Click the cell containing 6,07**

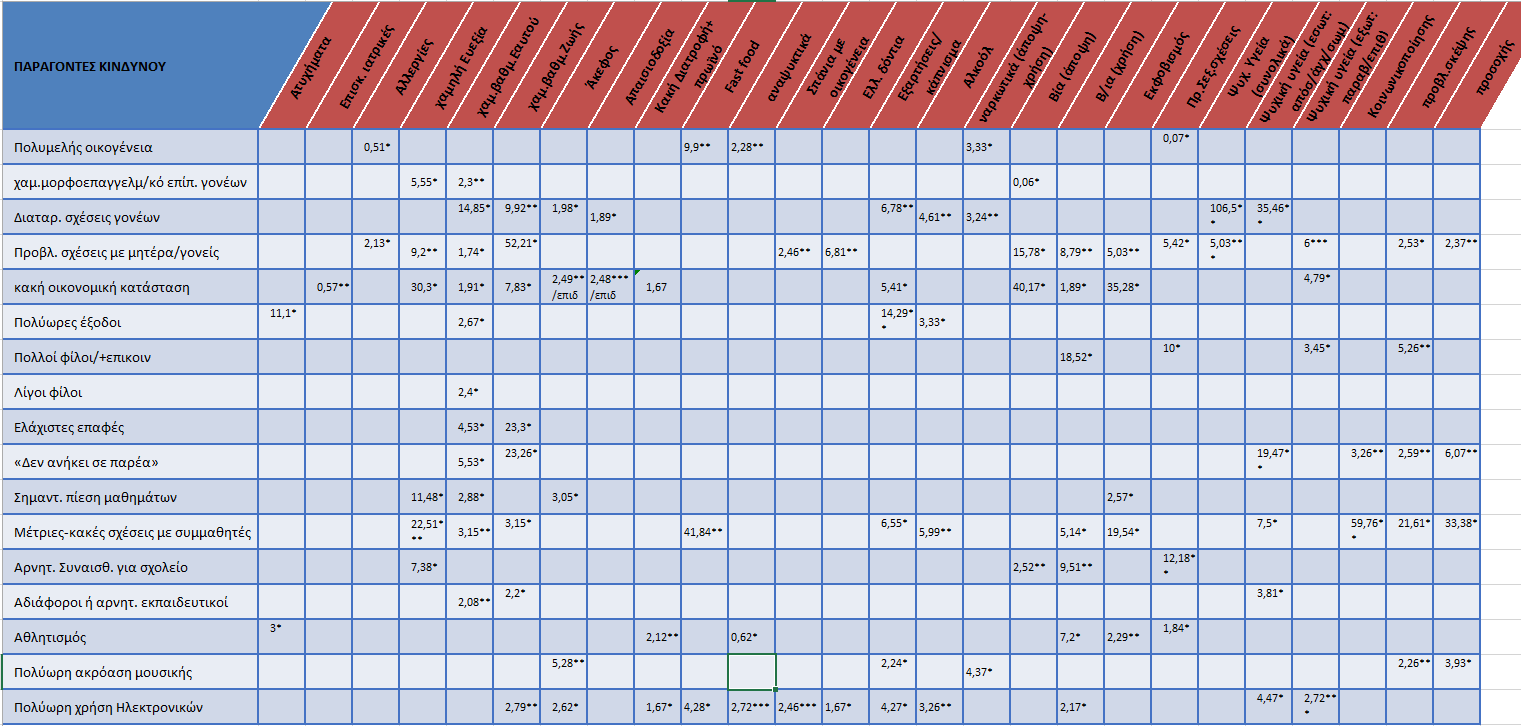click(1456, 462)
